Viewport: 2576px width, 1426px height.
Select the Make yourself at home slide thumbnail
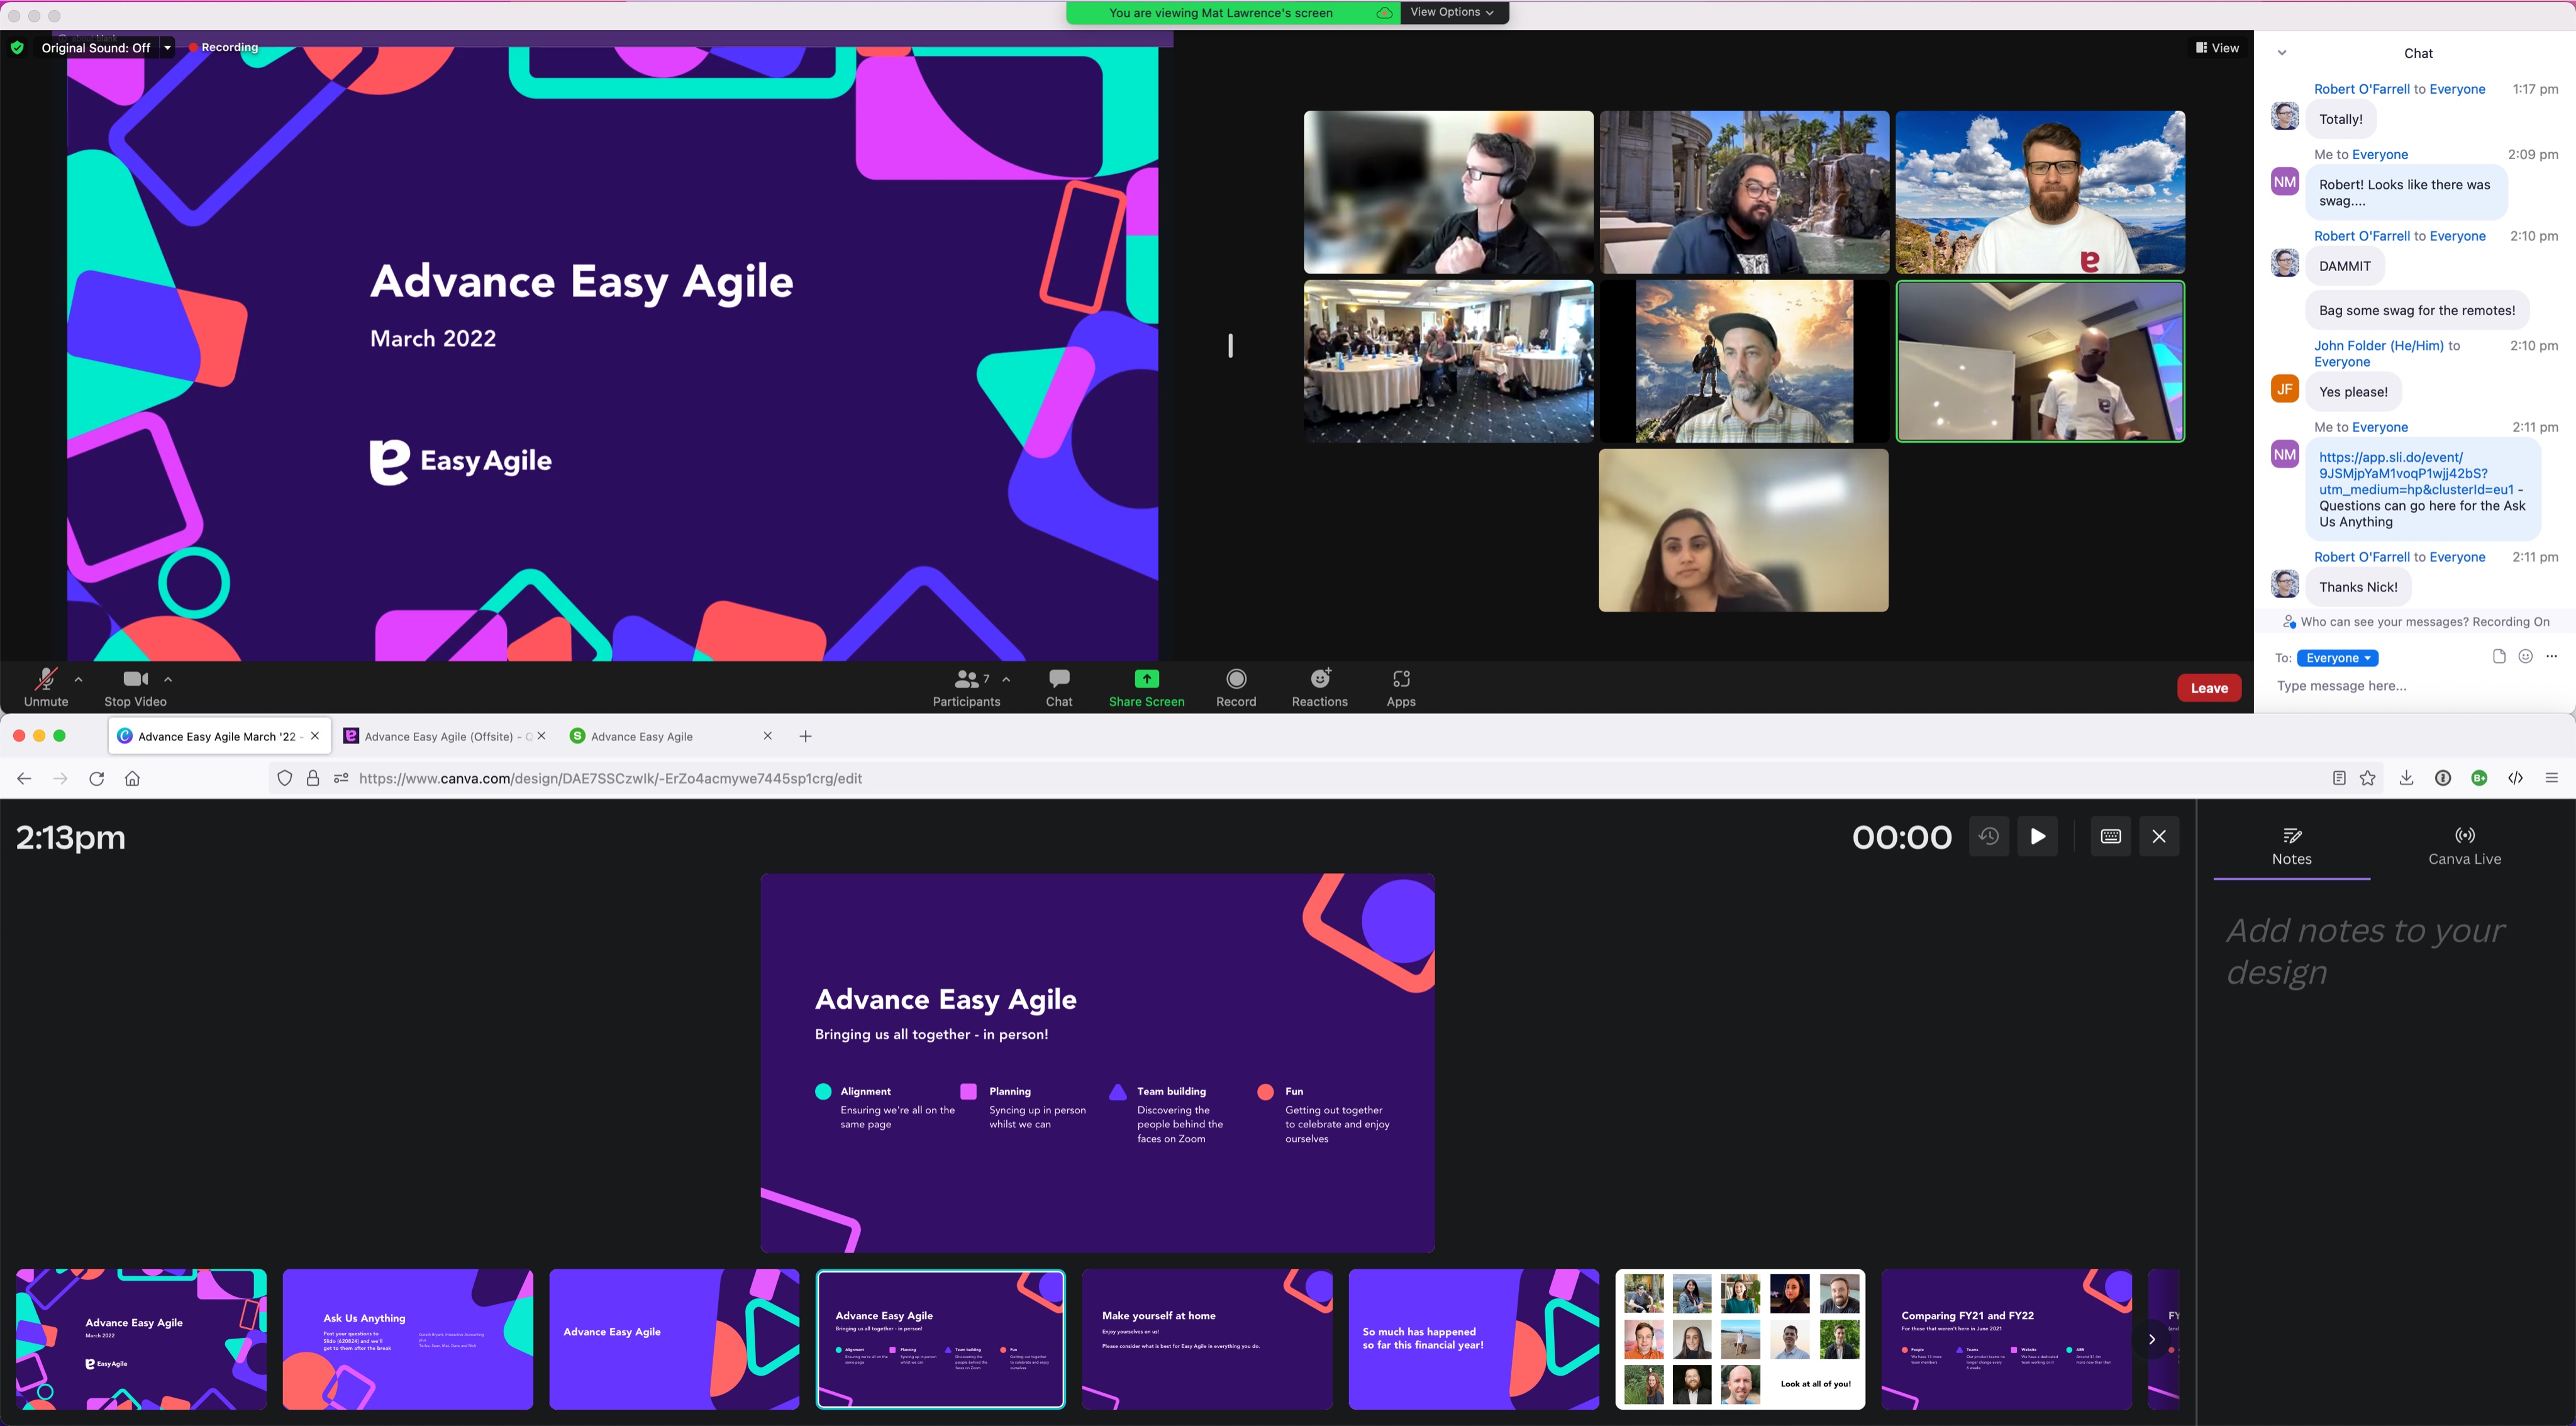1206,1338
